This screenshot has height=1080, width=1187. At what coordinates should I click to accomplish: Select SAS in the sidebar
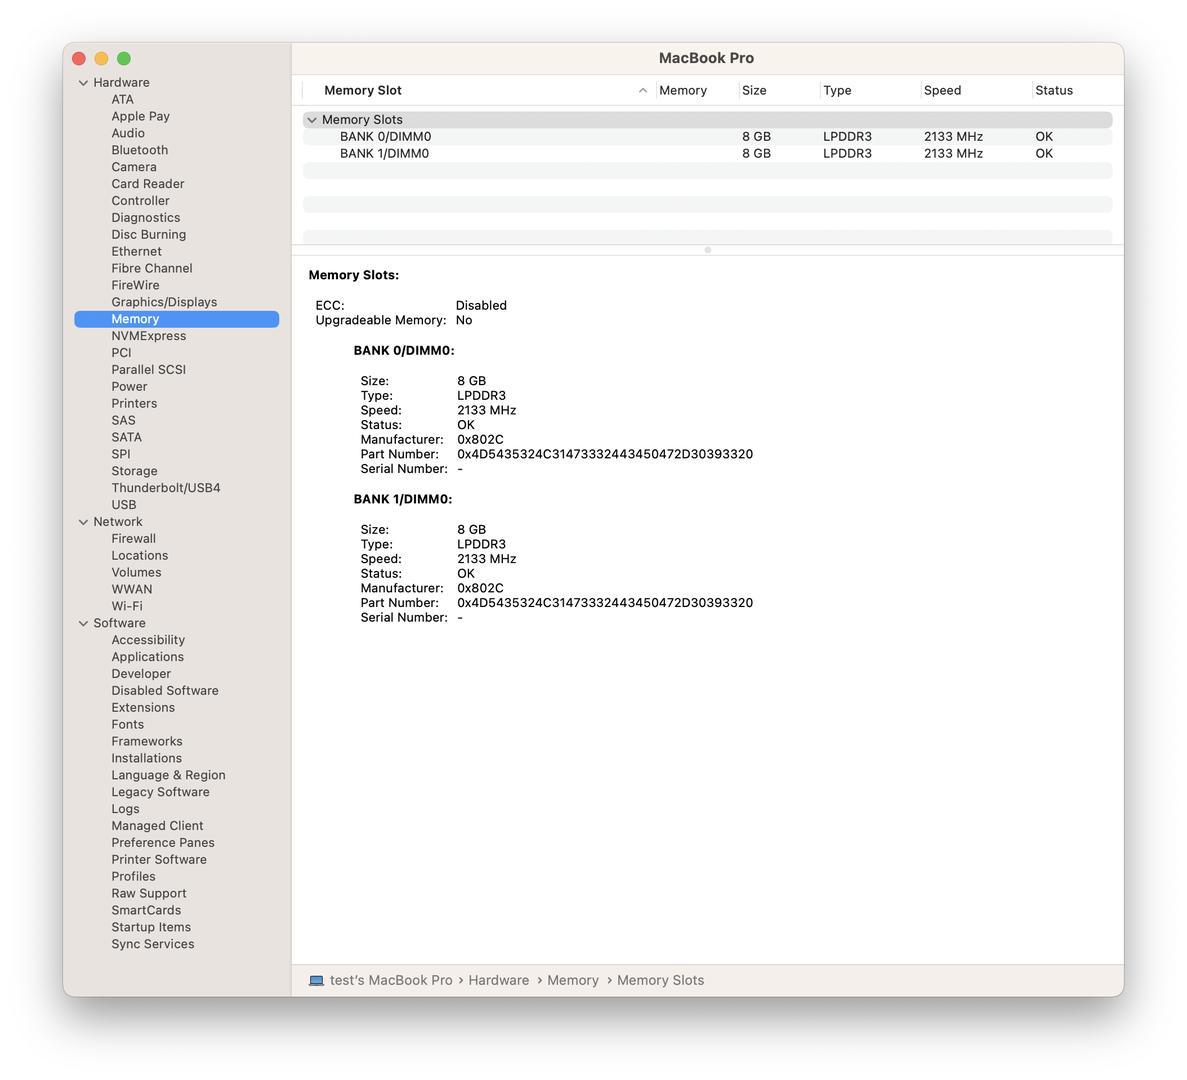point(123,420)
